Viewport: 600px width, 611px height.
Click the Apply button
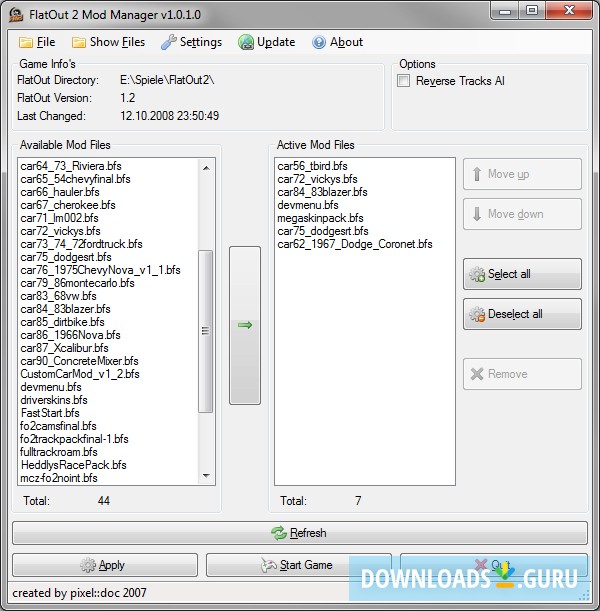105,565
